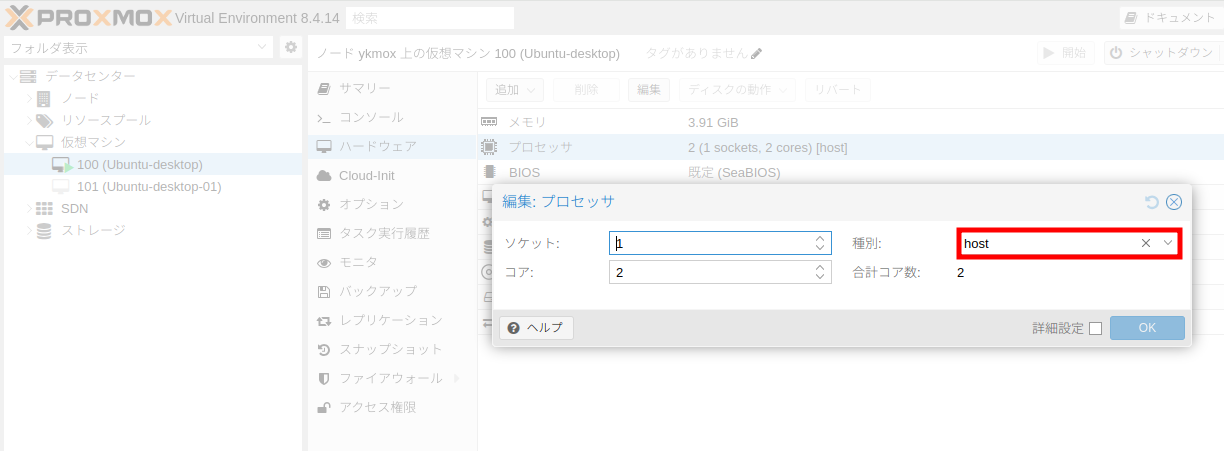Expand the ノード tree arrow
Screen dimensions: 1224x451
tap(28, 98)
